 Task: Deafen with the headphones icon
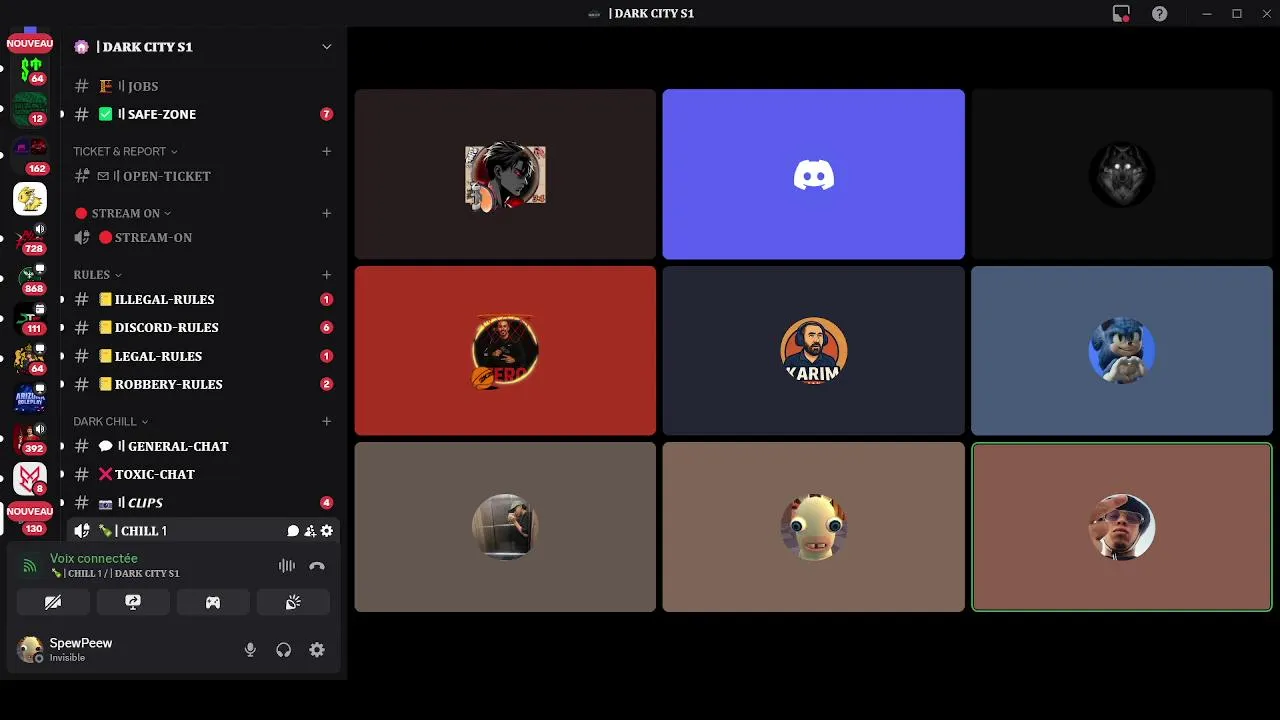click(284, 650)
